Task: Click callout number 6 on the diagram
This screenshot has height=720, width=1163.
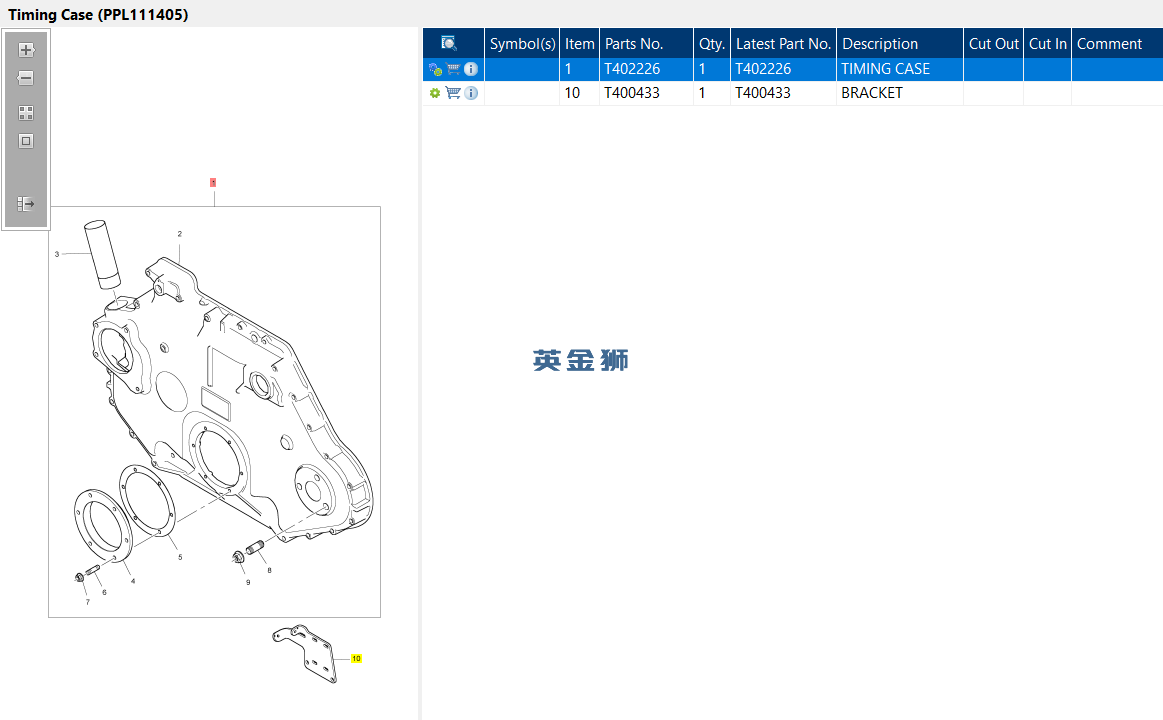Action: click(x=104, y=592)
